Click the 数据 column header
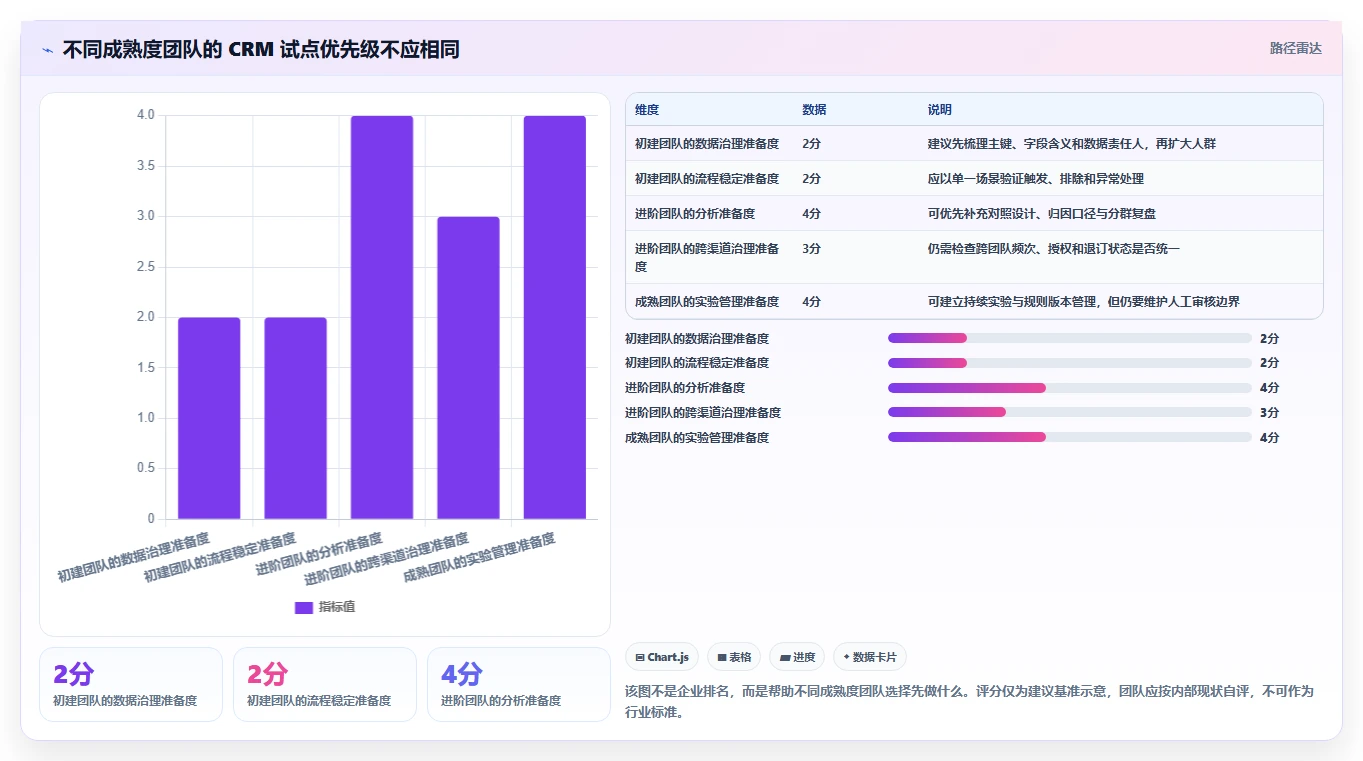1363x761 pixels. [814, 110]
